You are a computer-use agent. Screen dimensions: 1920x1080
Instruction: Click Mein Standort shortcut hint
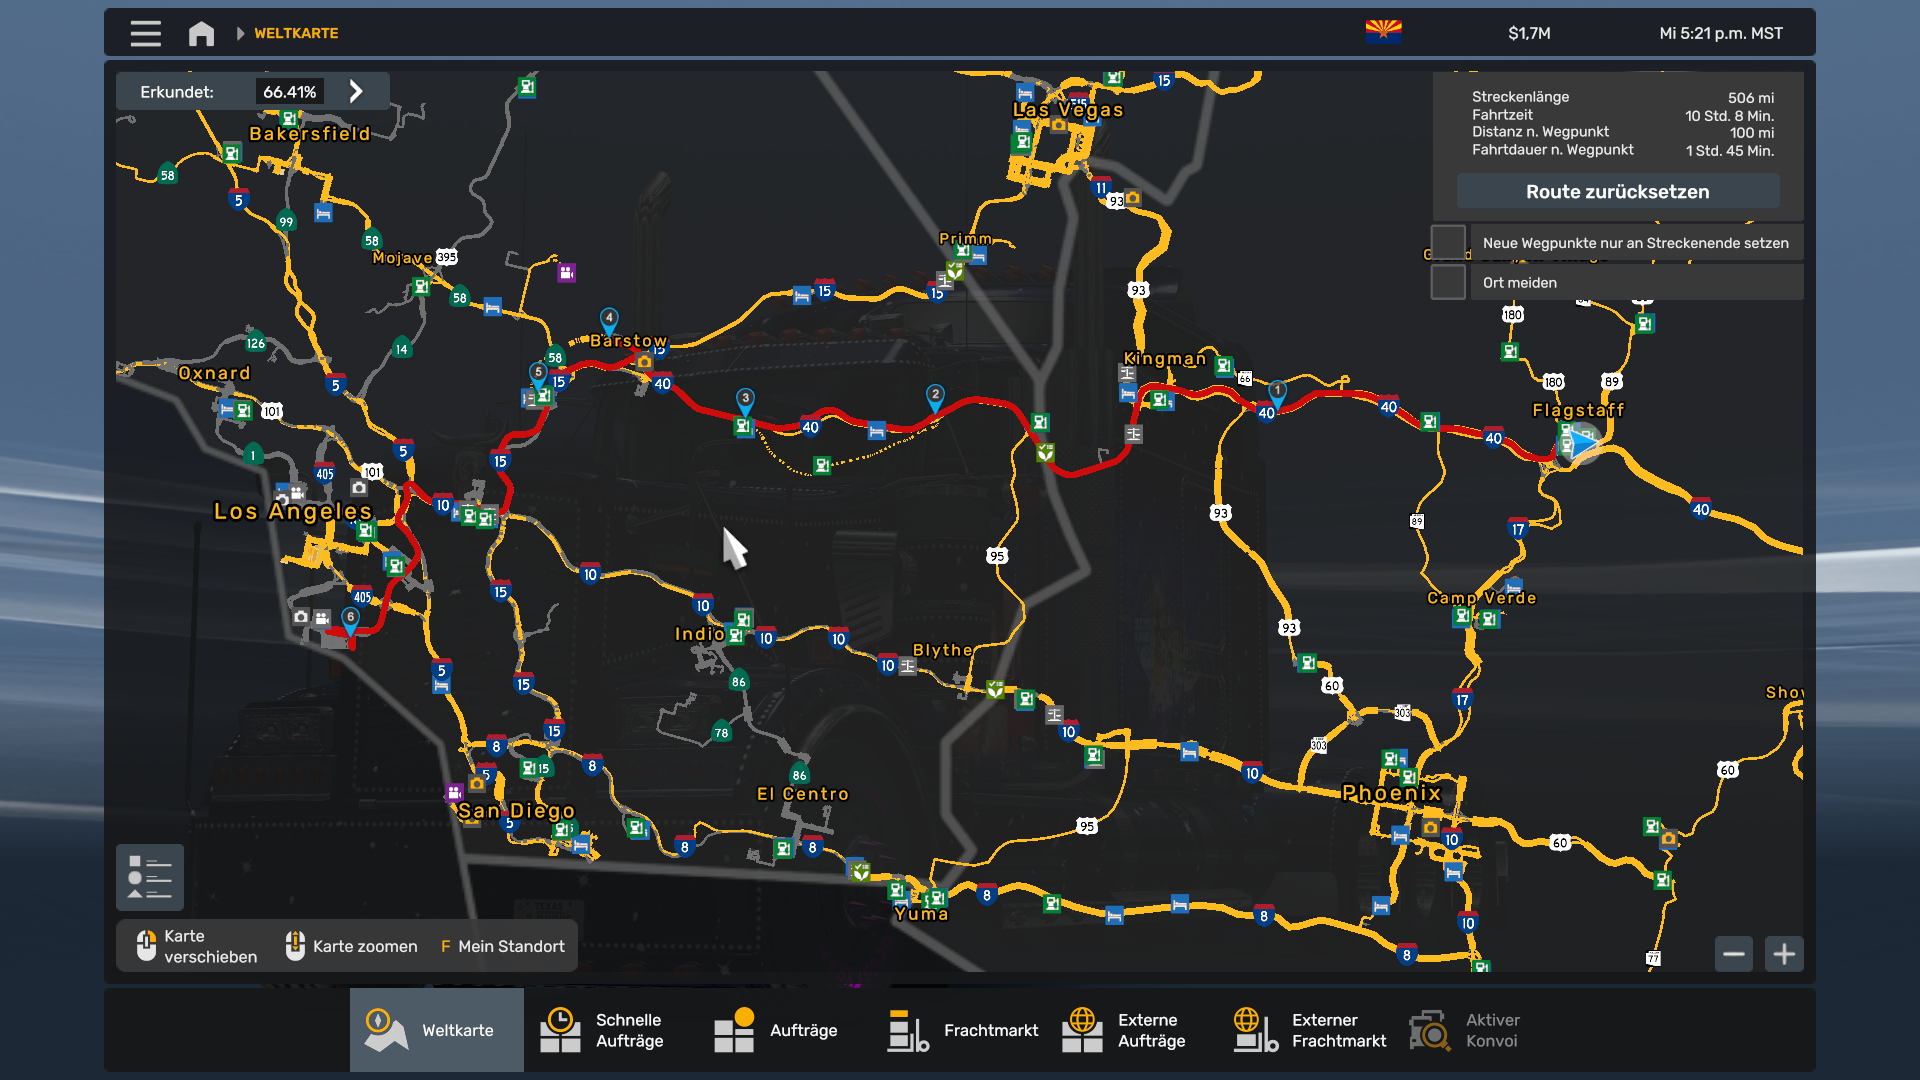502,946
